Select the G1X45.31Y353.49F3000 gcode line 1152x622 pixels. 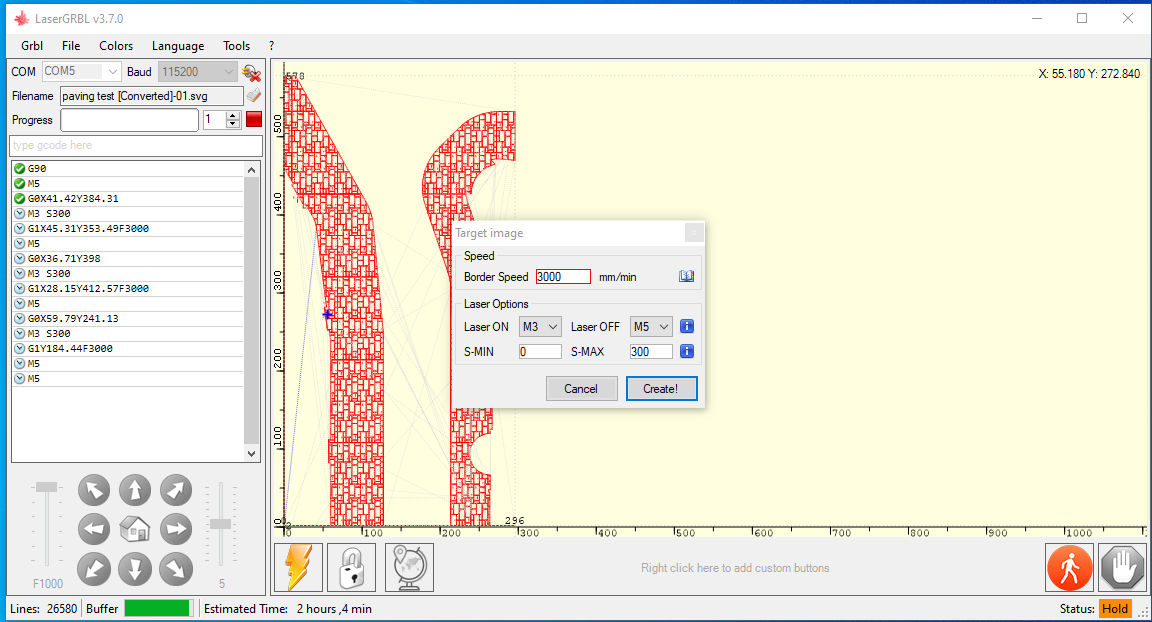[128, 229]
